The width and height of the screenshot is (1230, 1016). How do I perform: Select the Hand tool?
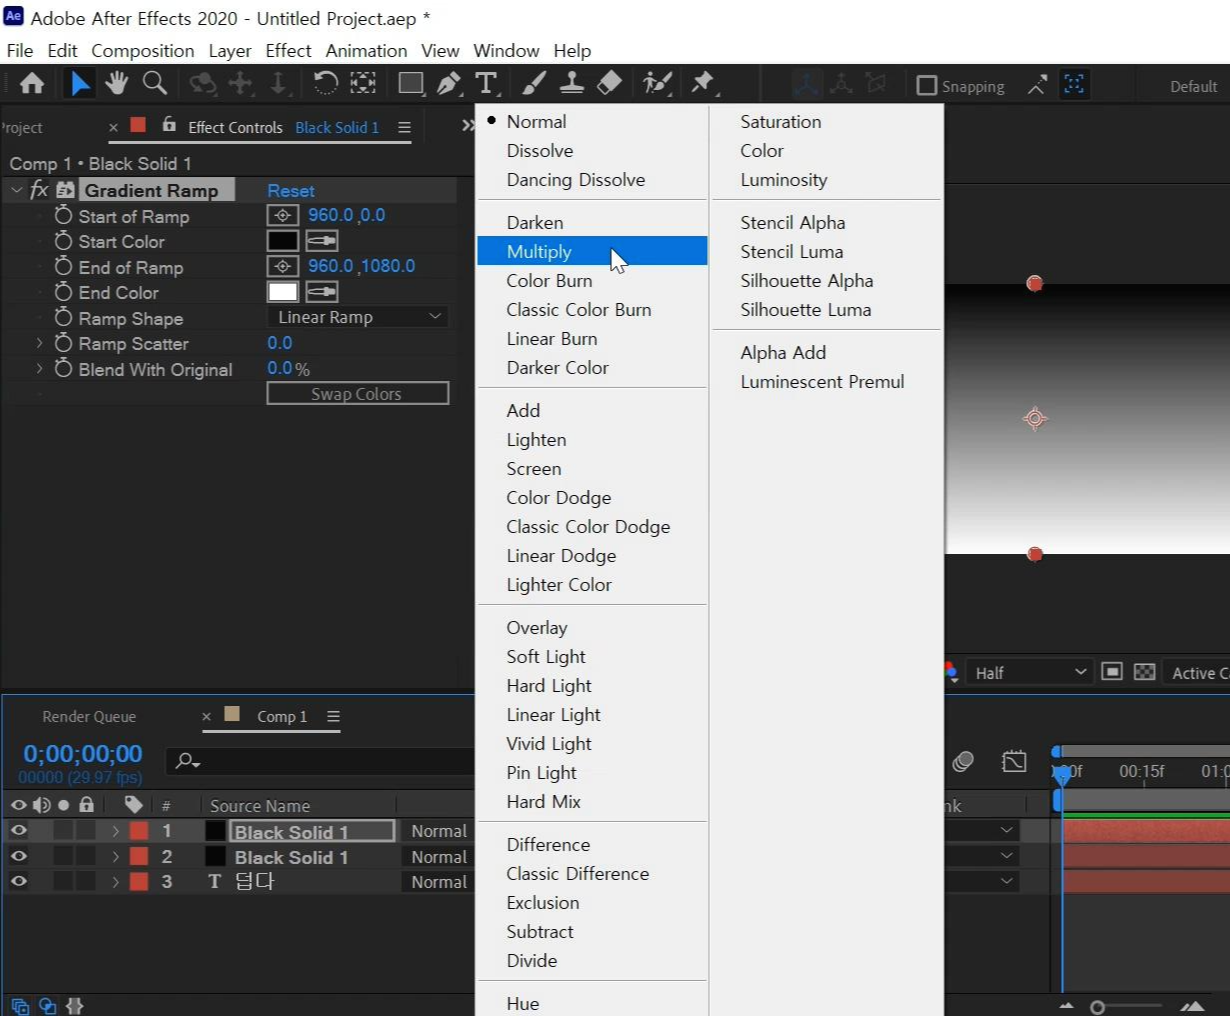(117, 84)
